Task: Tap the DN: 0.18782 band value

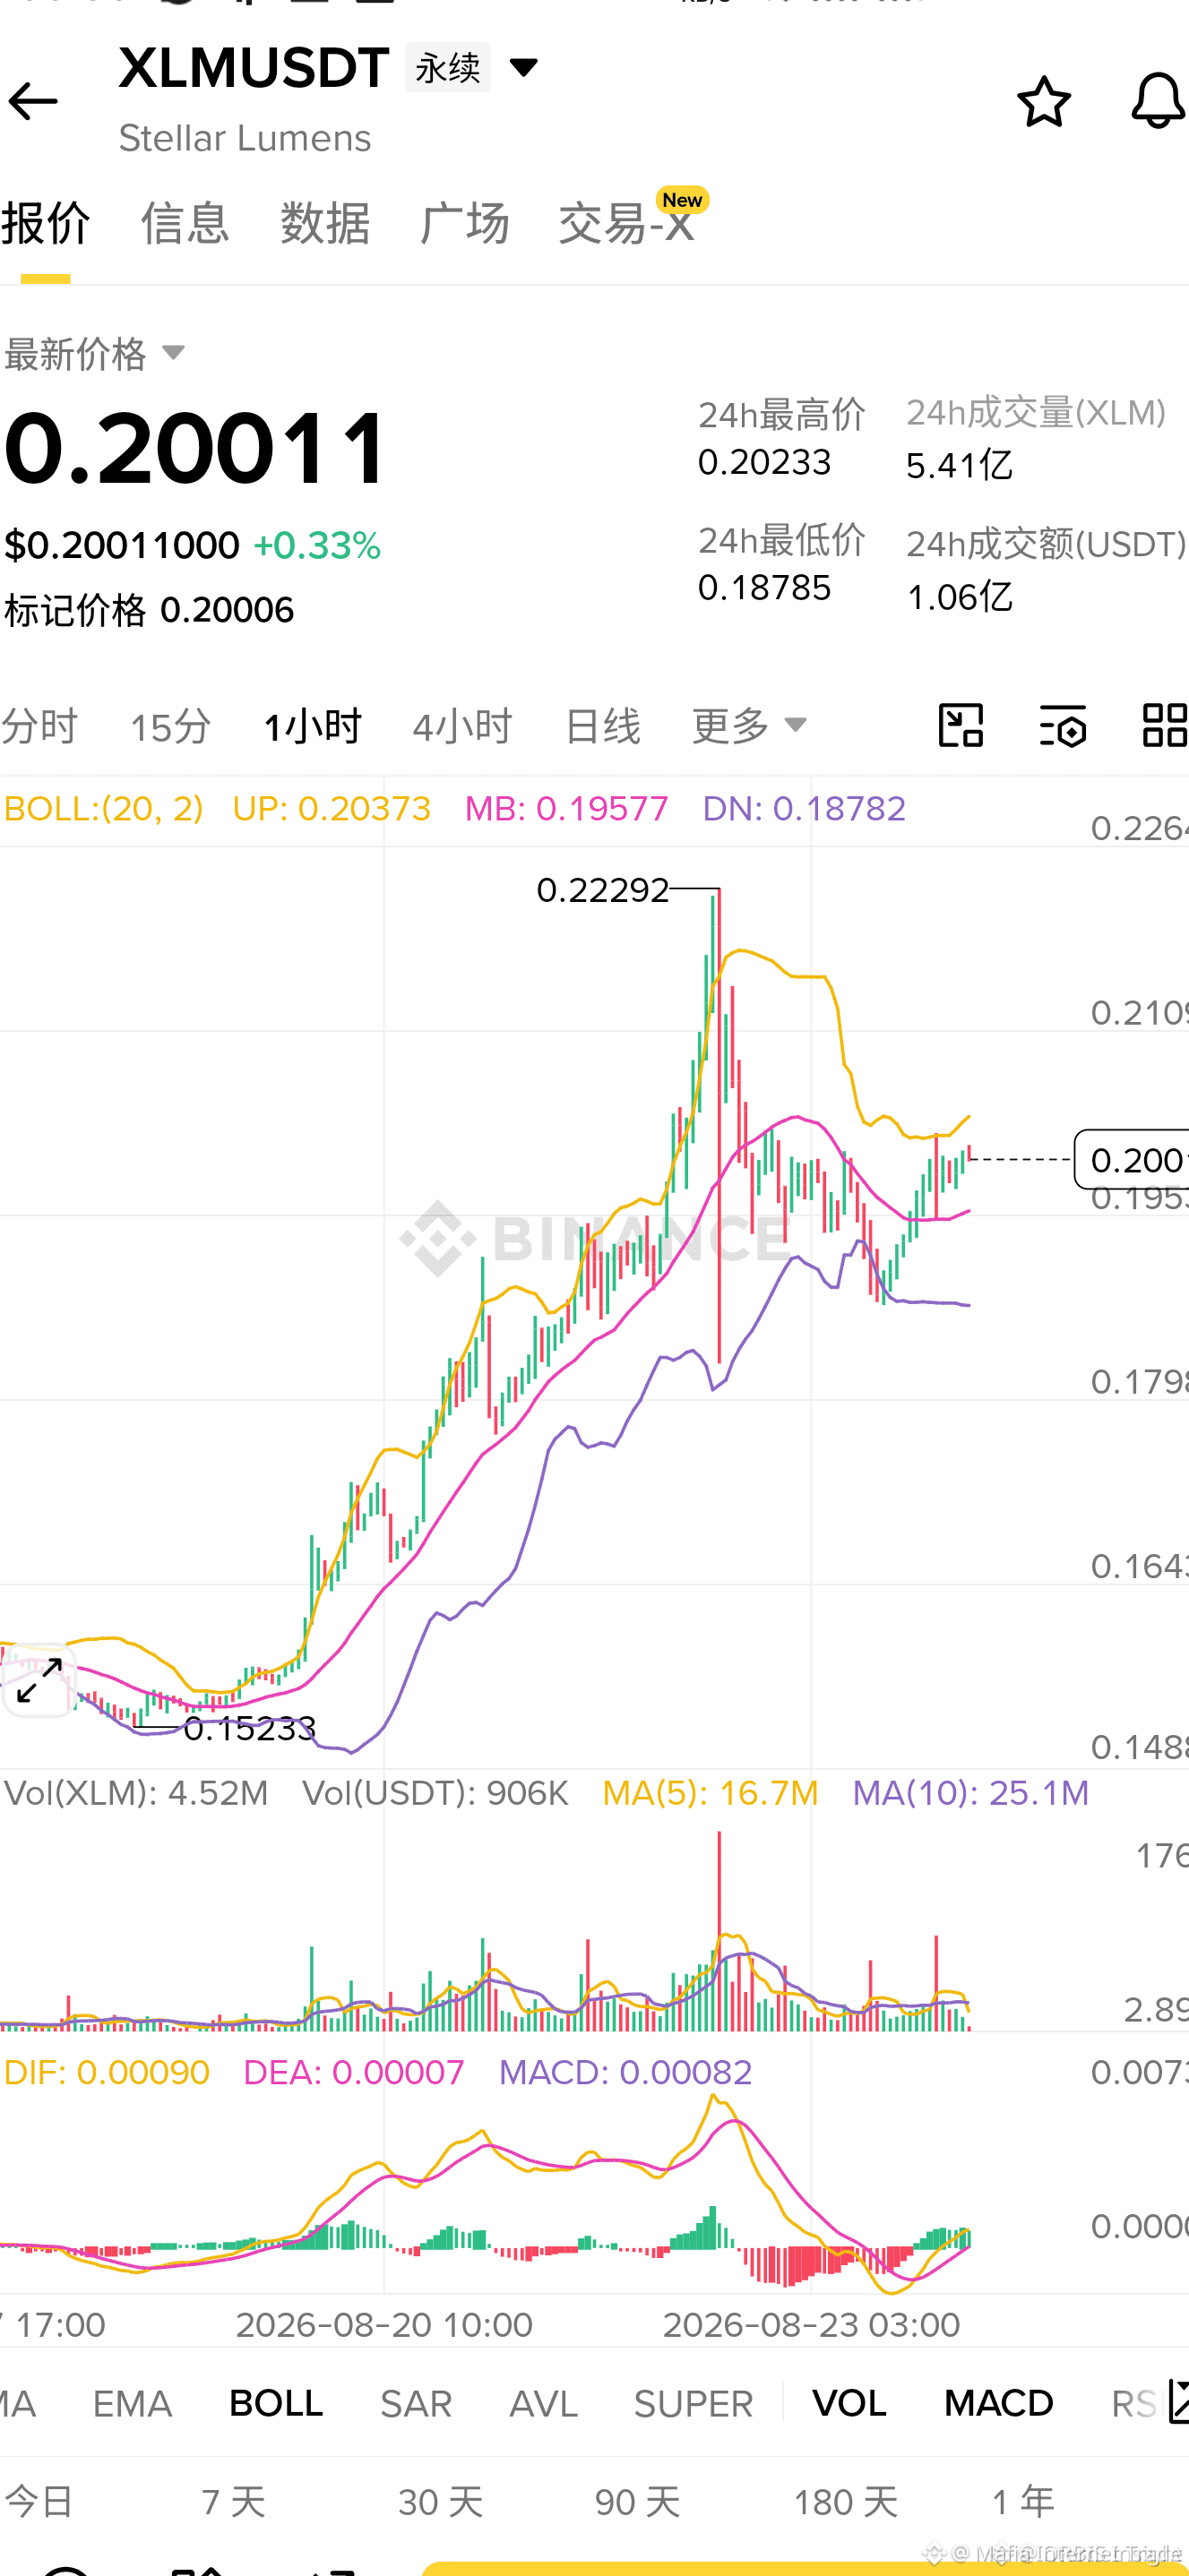Action: 804,808
